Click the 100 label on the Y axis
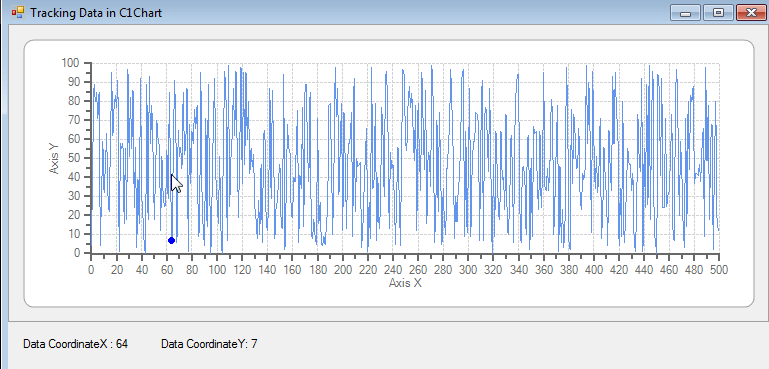This screenshot has width=769, height=369. 70,63
